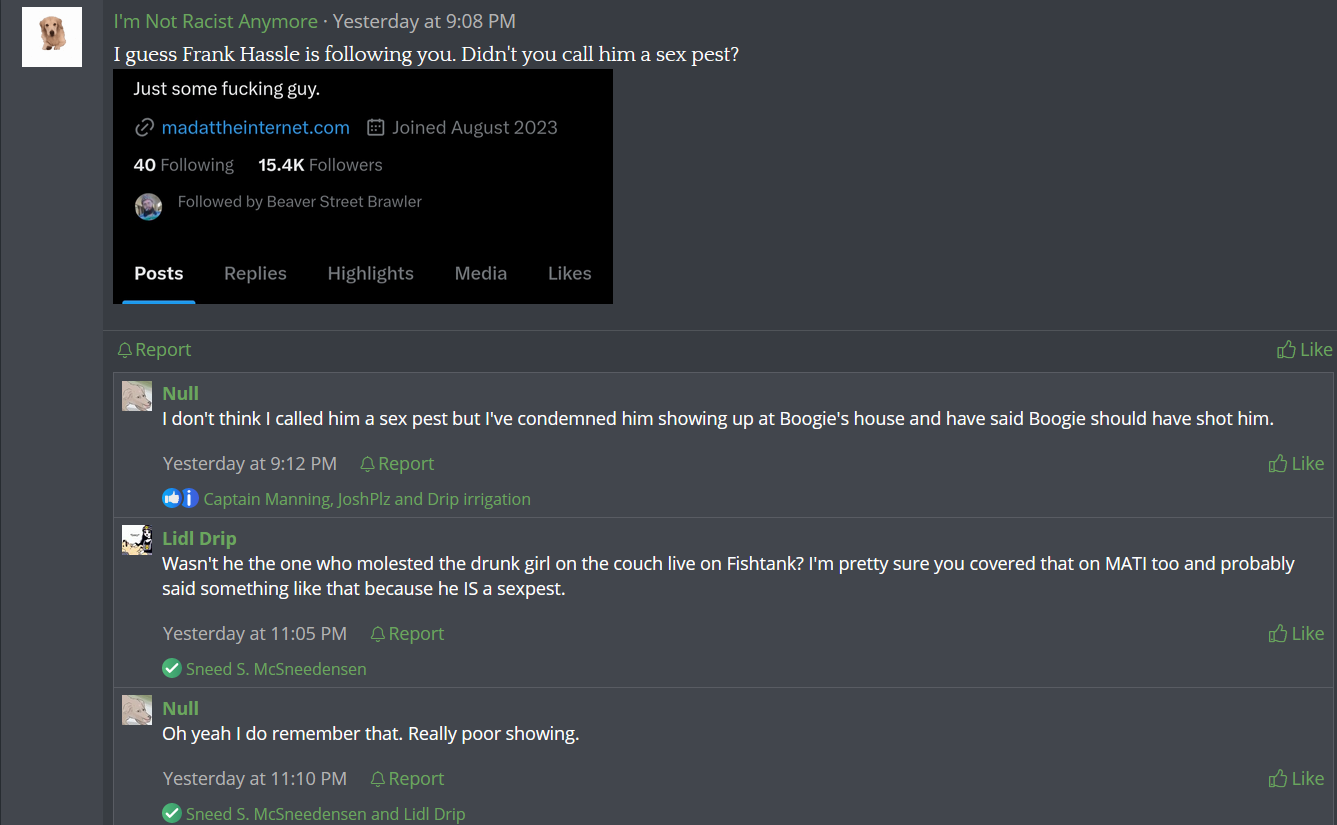This screenshot has width=1337, height=825.
Task: Open the madattheinternet.com link
Action: pyautogui.click(x=255, y=128)
